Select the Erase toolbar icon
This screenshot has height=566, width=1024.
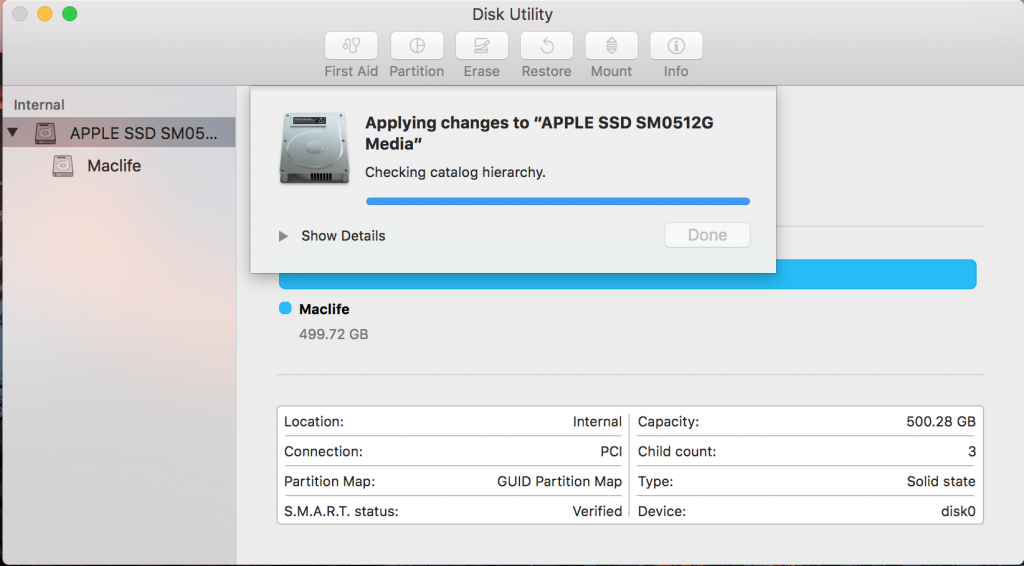[481, 46]
